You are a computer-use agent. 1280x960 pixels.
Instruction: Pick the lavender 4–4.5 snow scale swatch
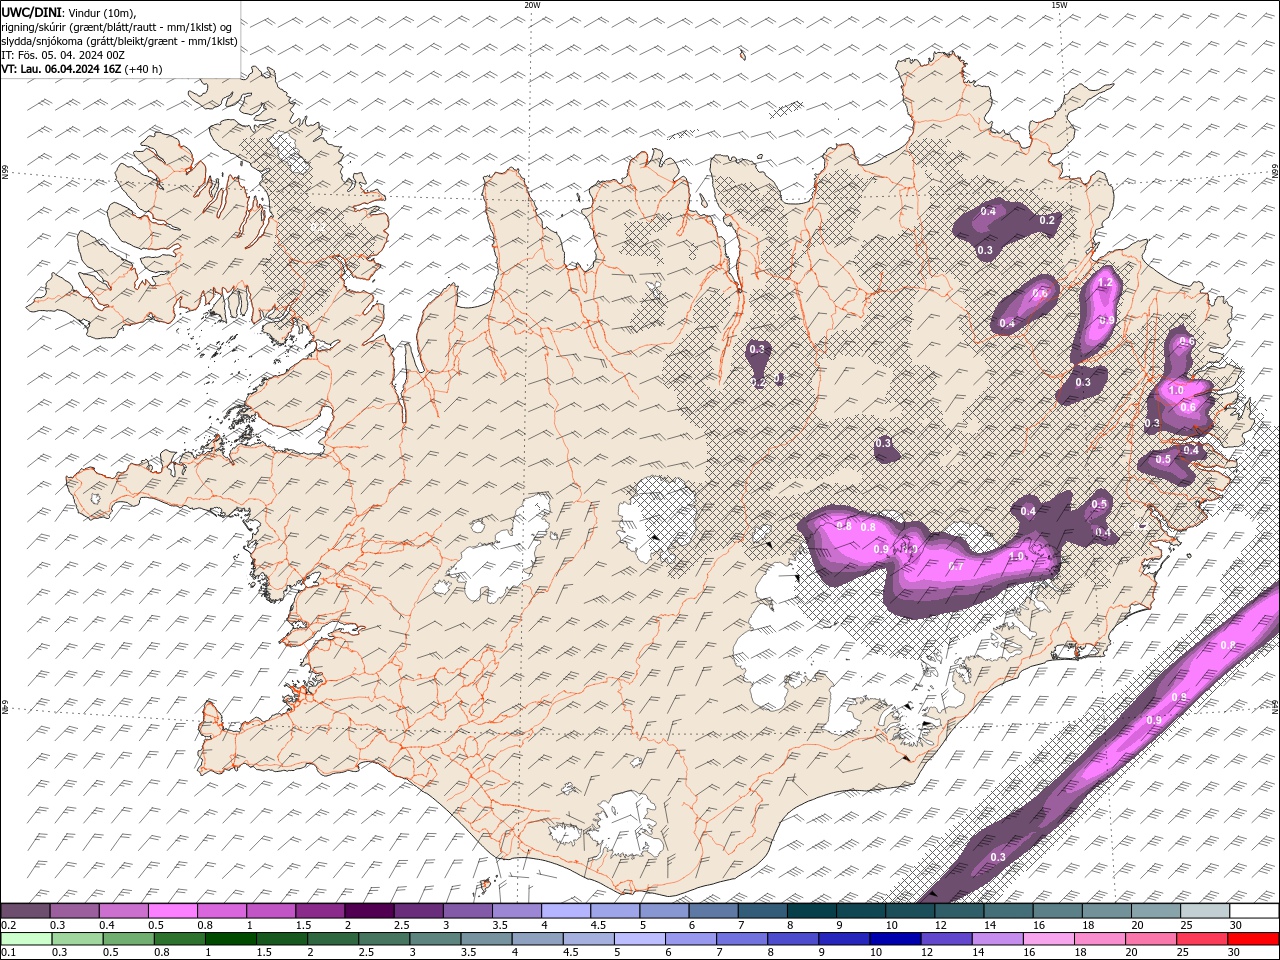point(566,911)
